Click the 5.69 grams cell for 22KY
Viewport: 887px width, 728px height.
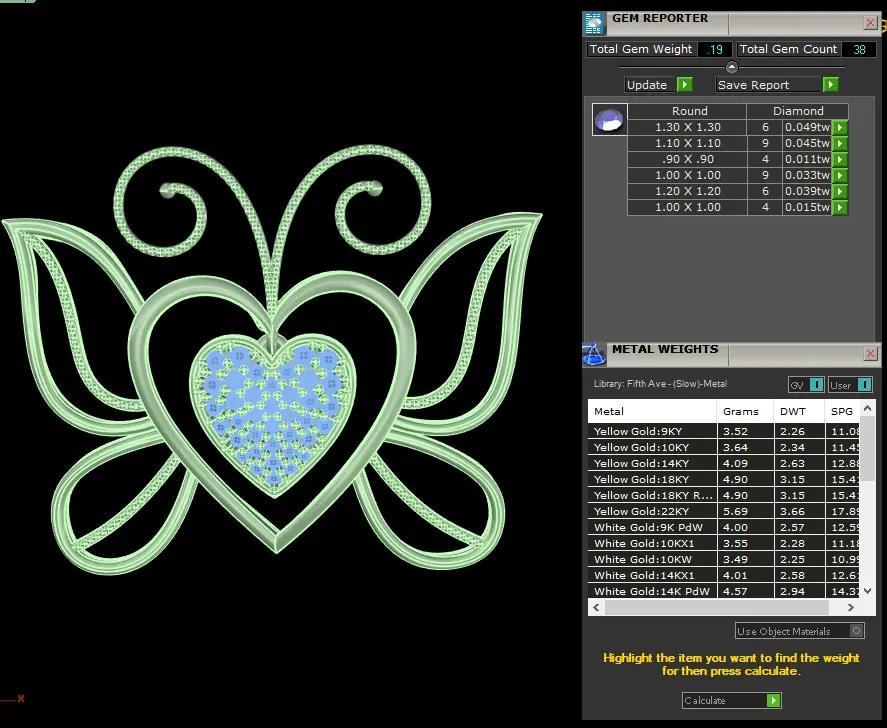click(x=745, y=511)
